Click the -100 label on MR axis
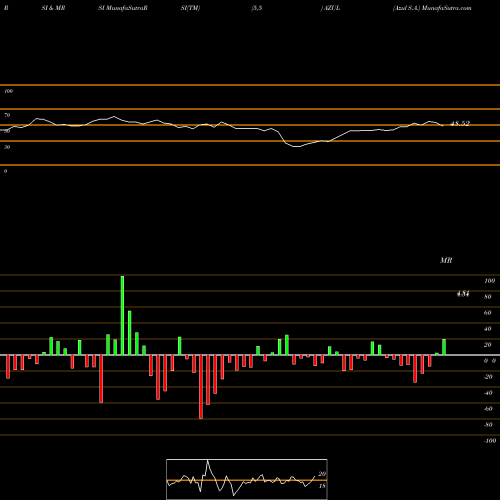500x500 pixels. pos(490,441)
